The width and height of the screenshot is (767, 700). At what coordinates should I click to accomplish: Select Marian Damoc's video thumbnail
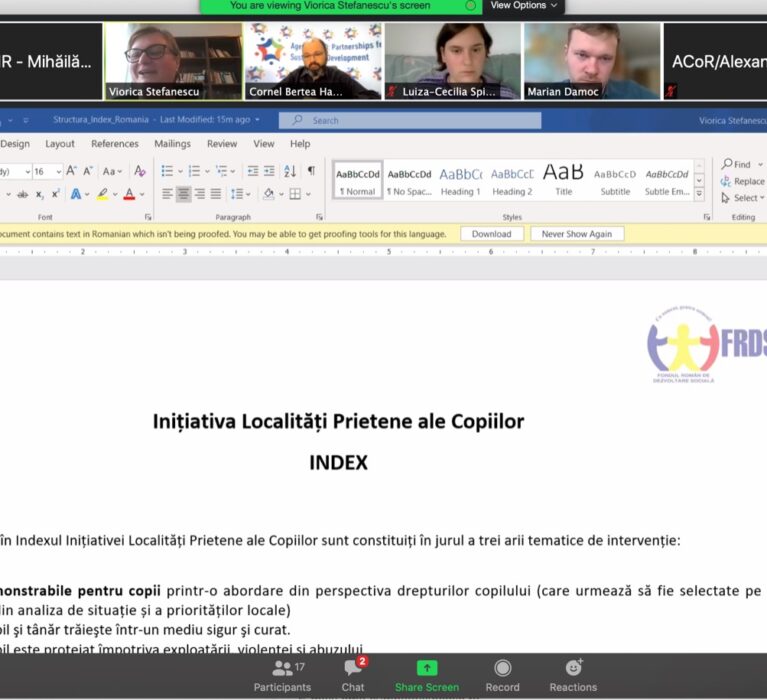tap(592, 61)
